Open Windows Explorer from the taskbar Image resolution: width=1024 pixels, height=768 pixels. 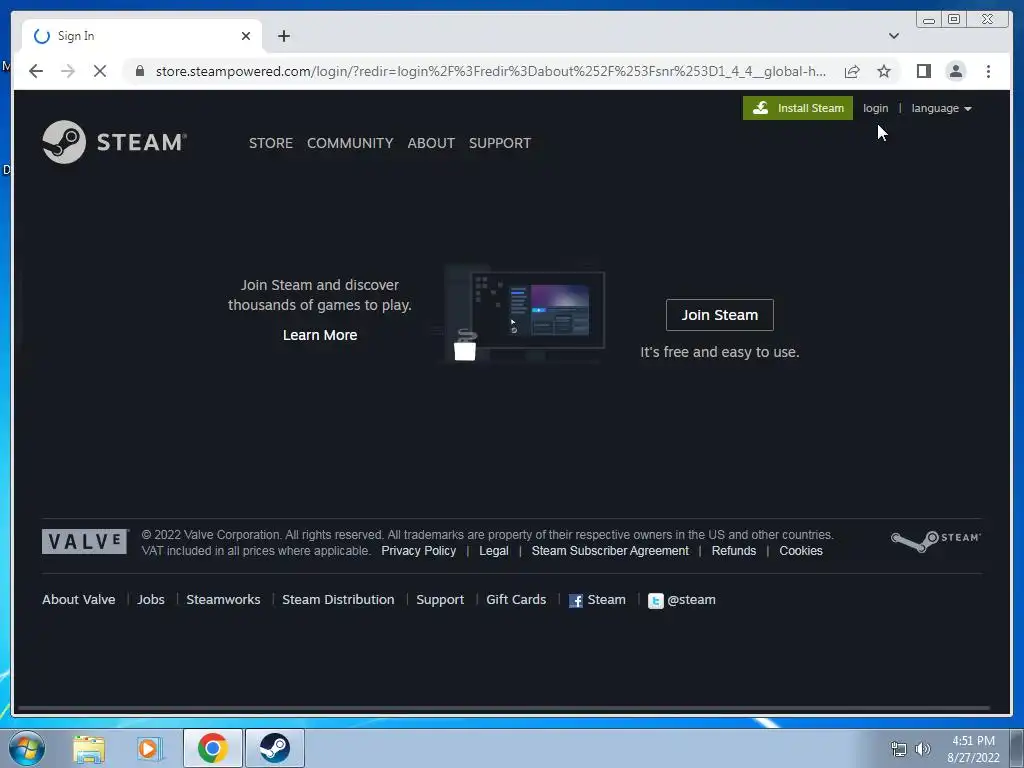(x=89, y=748)
